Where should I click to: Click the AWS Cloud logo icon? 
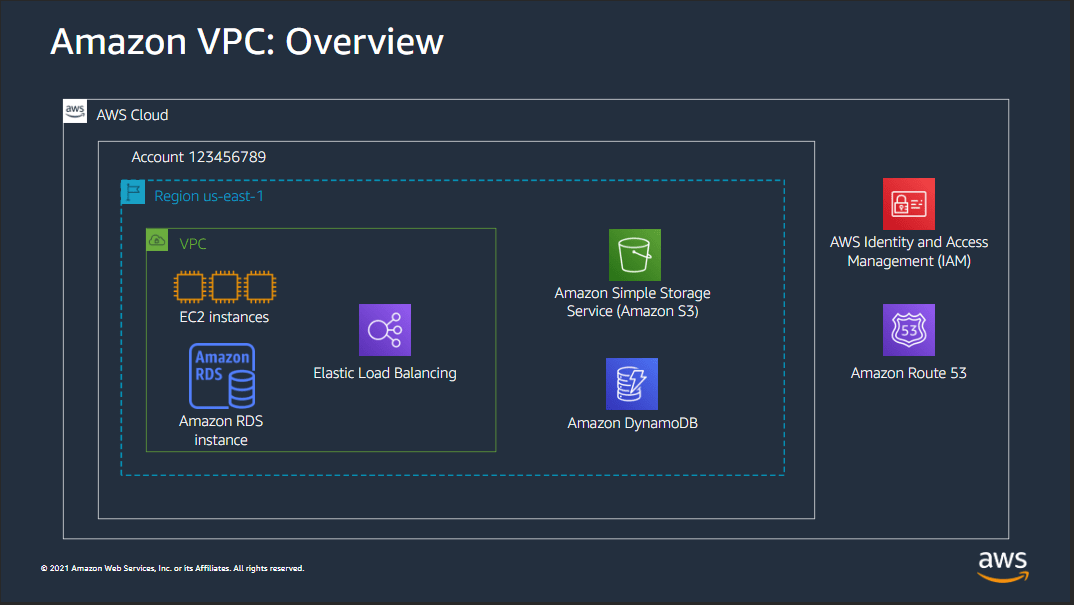coord(75,111)
